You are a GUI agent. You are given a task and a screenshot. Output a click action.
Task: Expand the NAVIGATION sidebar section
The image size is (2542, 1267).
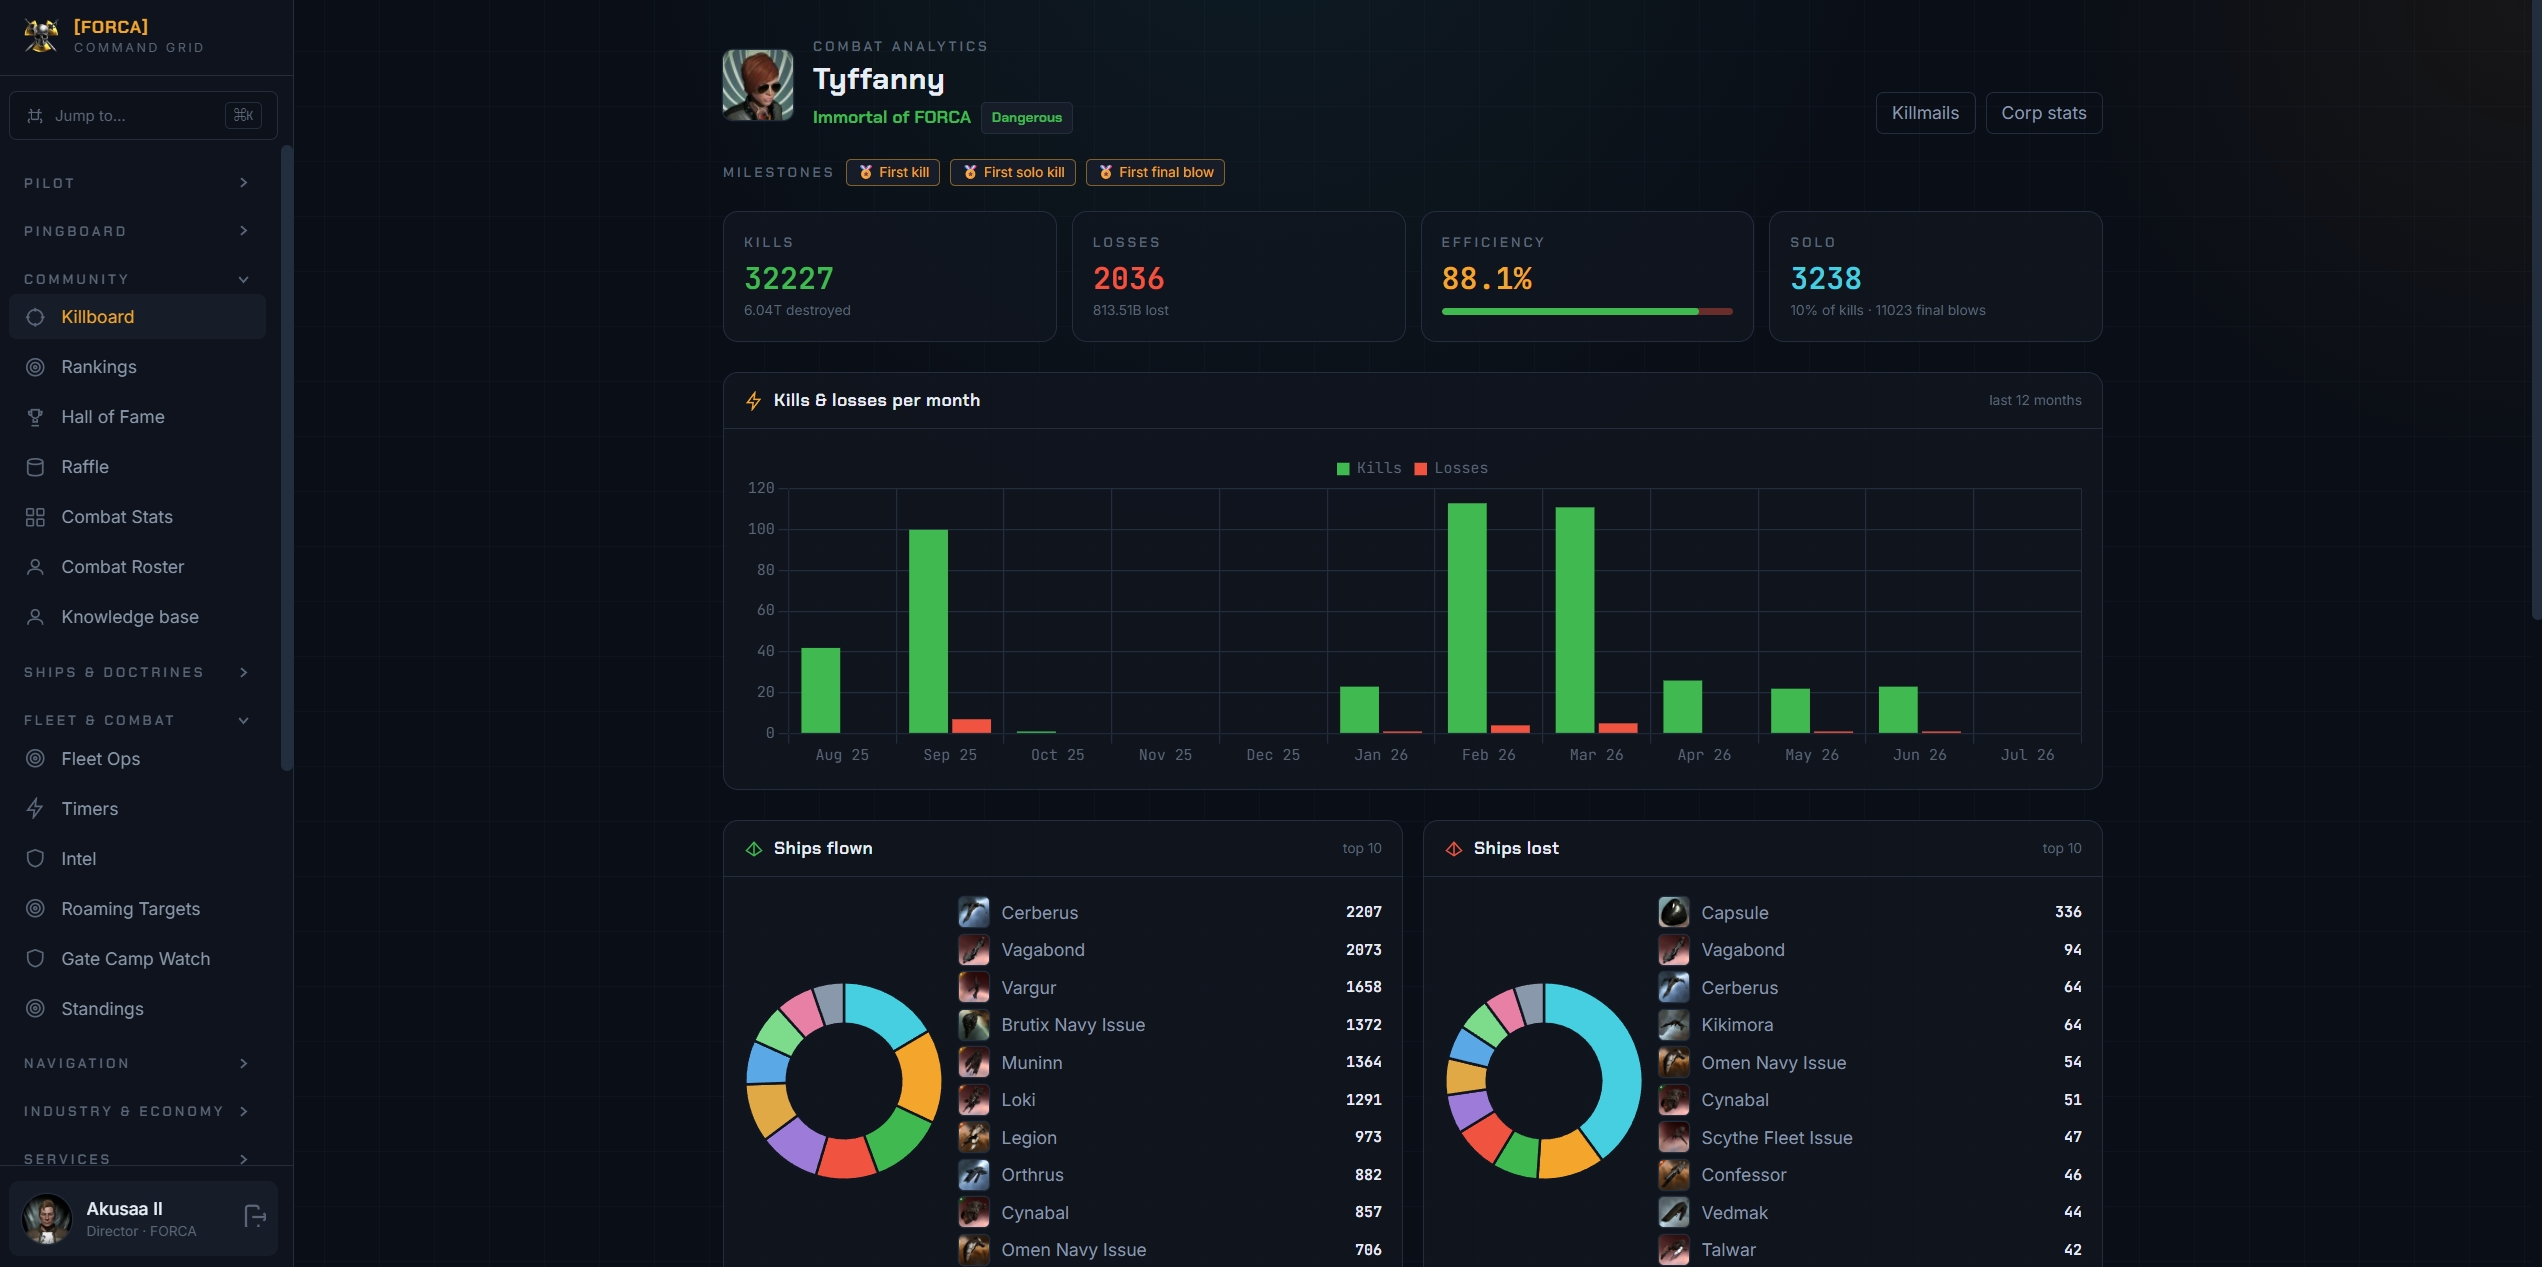click(x=137, y=1063)
